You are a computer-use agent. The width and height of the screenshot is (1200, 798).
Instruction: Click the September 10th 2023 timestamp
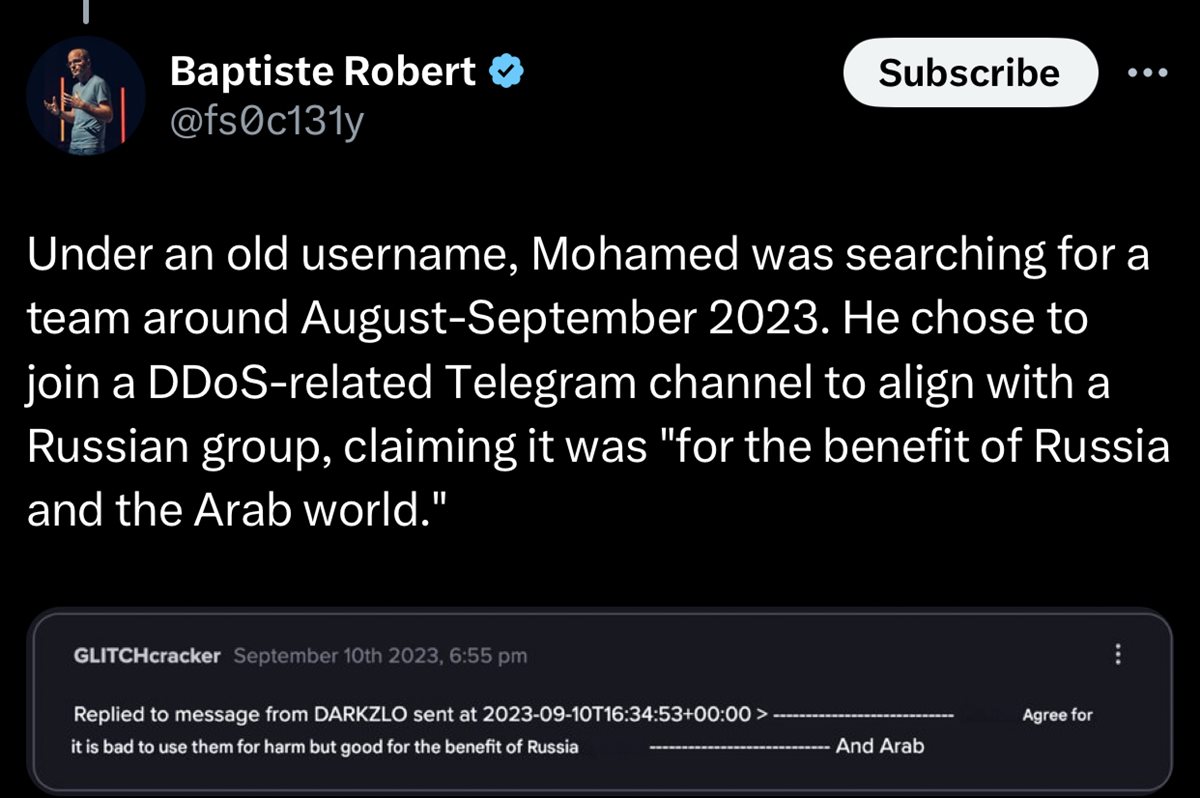click(379, 656)
